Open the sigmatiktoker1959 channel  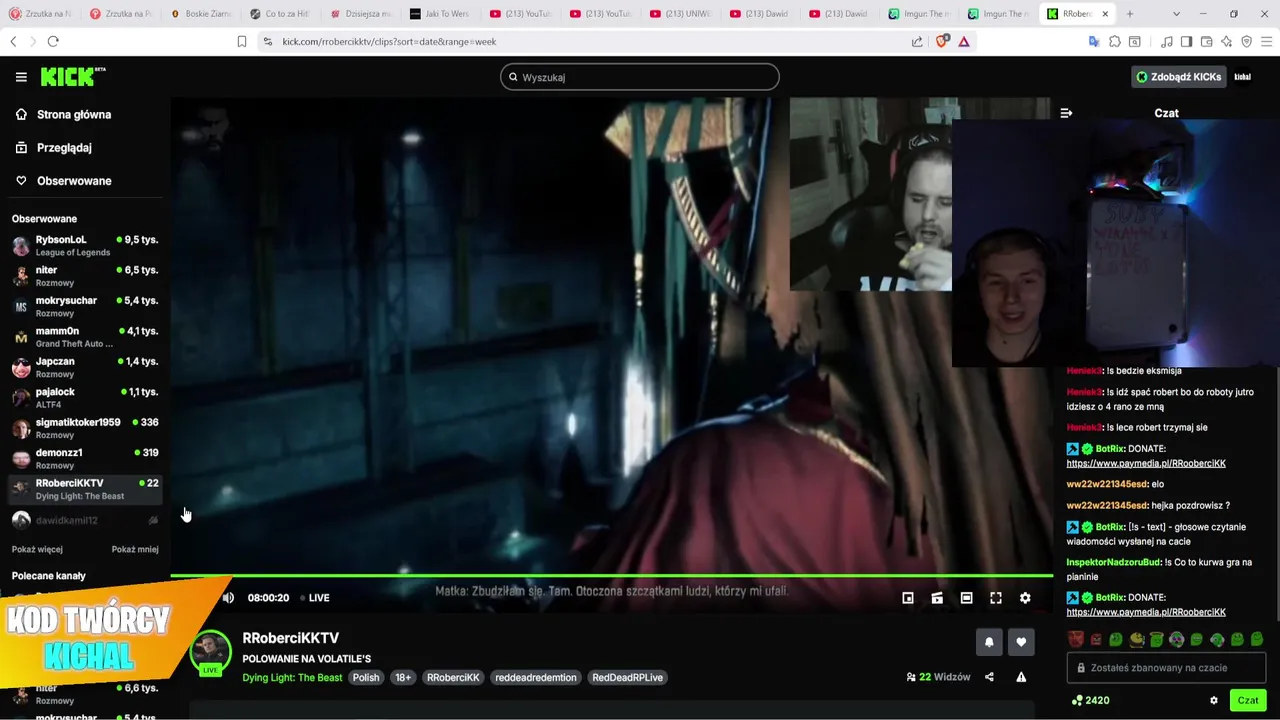point(85,428)
